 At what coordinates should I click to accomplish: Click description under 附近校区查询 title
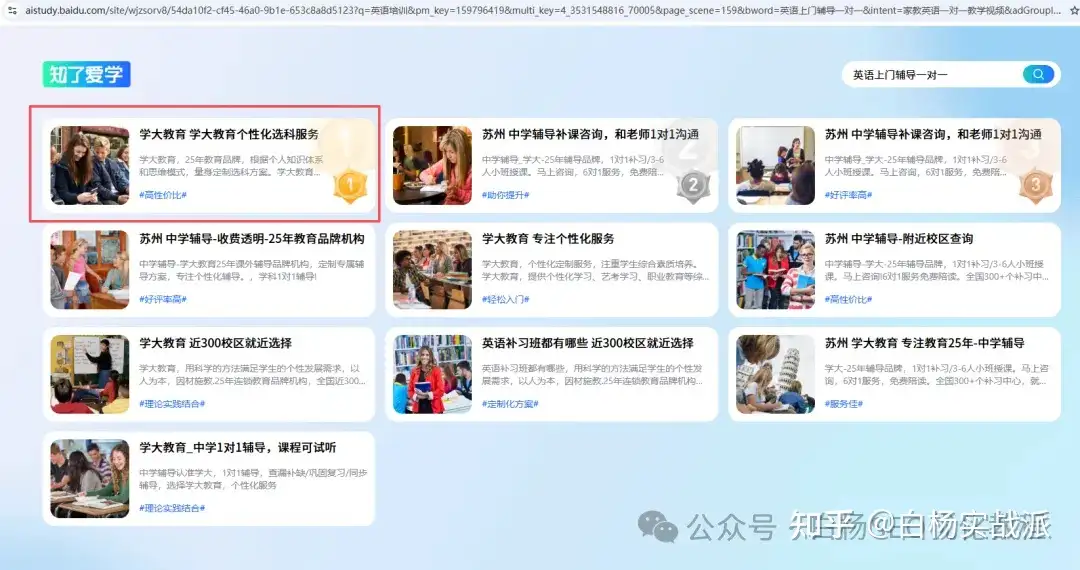[x=937, y=270]
